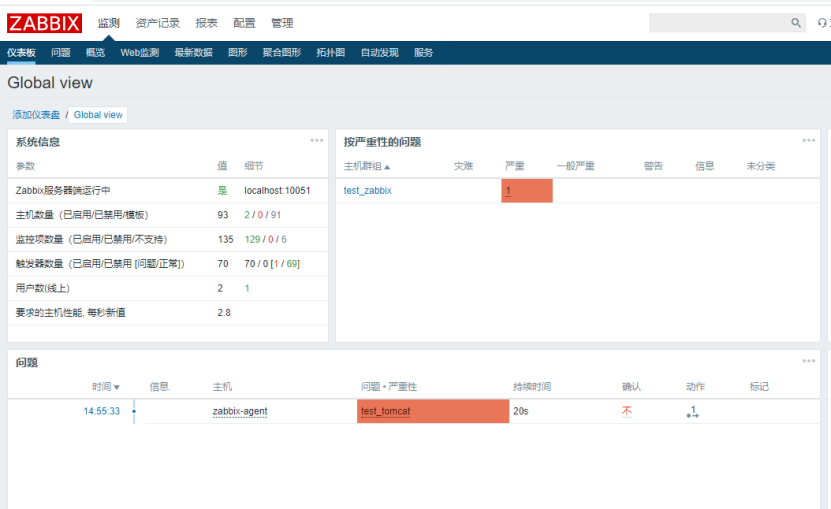The width and height of the screenshot is (831, 509).
Task: Click the 不 acknowledge link
Action: [x=626, y=411]
